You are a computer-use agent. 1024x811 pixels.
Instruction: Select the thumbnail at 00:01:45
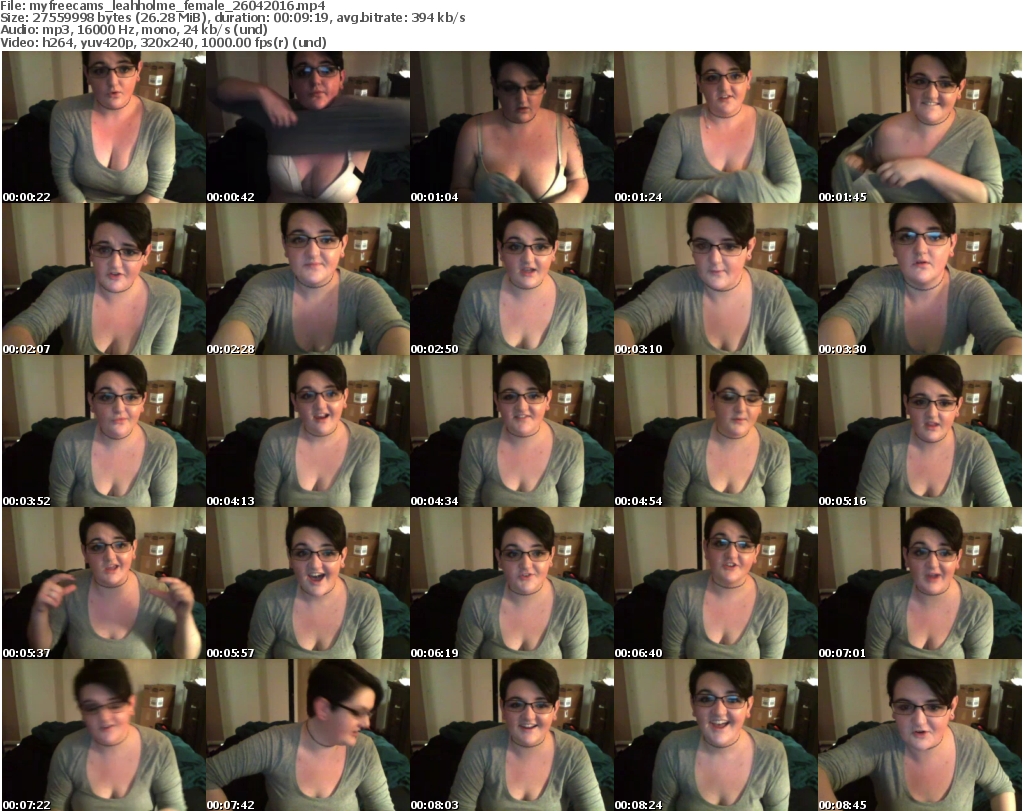click(920, 127)
